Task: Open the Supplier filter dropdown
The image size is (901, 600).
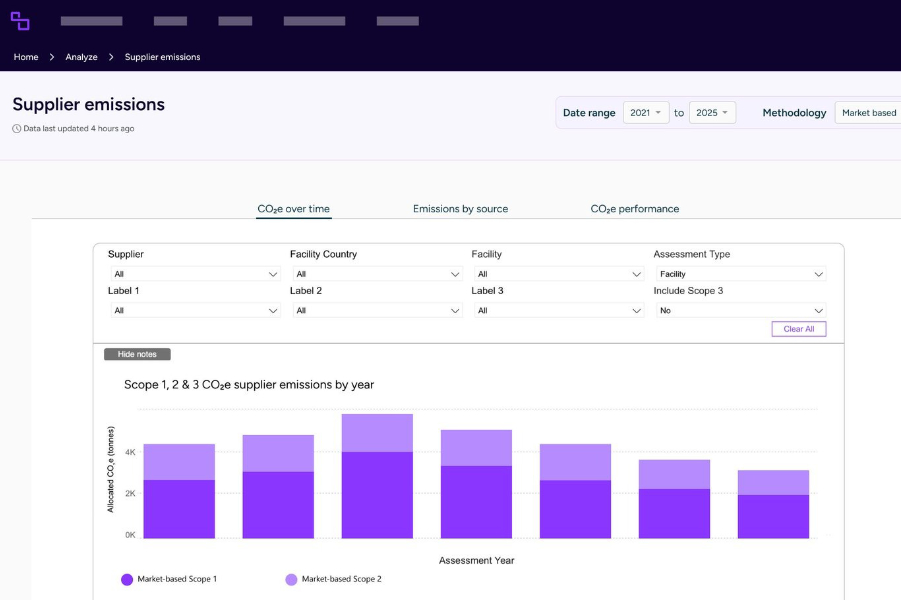Action: point(195,273)
